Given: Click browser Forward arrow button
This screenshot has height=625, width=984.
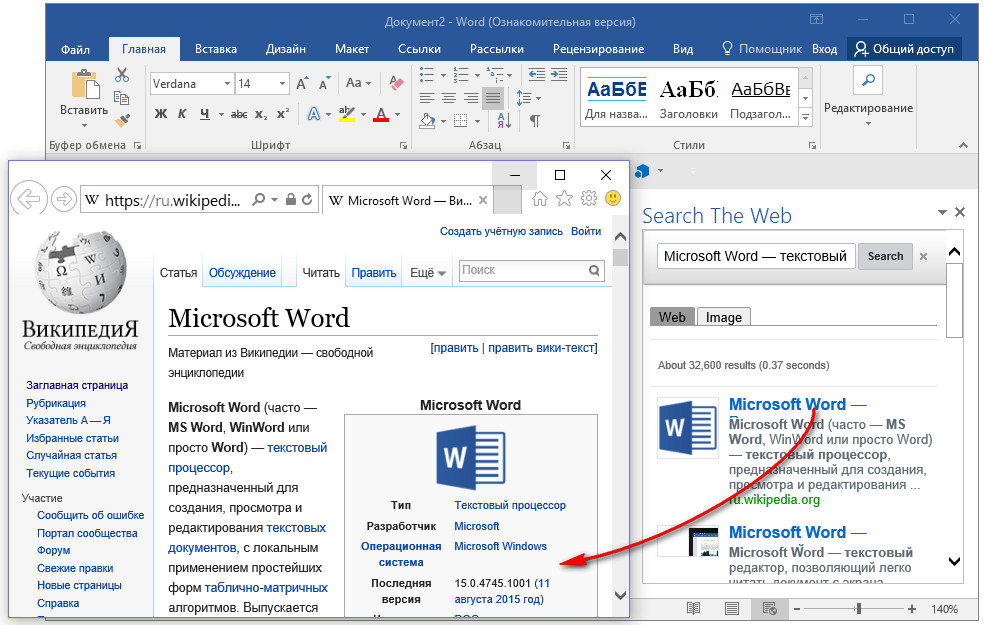Looking at the screenshot, I should click(x=63, y=200).
